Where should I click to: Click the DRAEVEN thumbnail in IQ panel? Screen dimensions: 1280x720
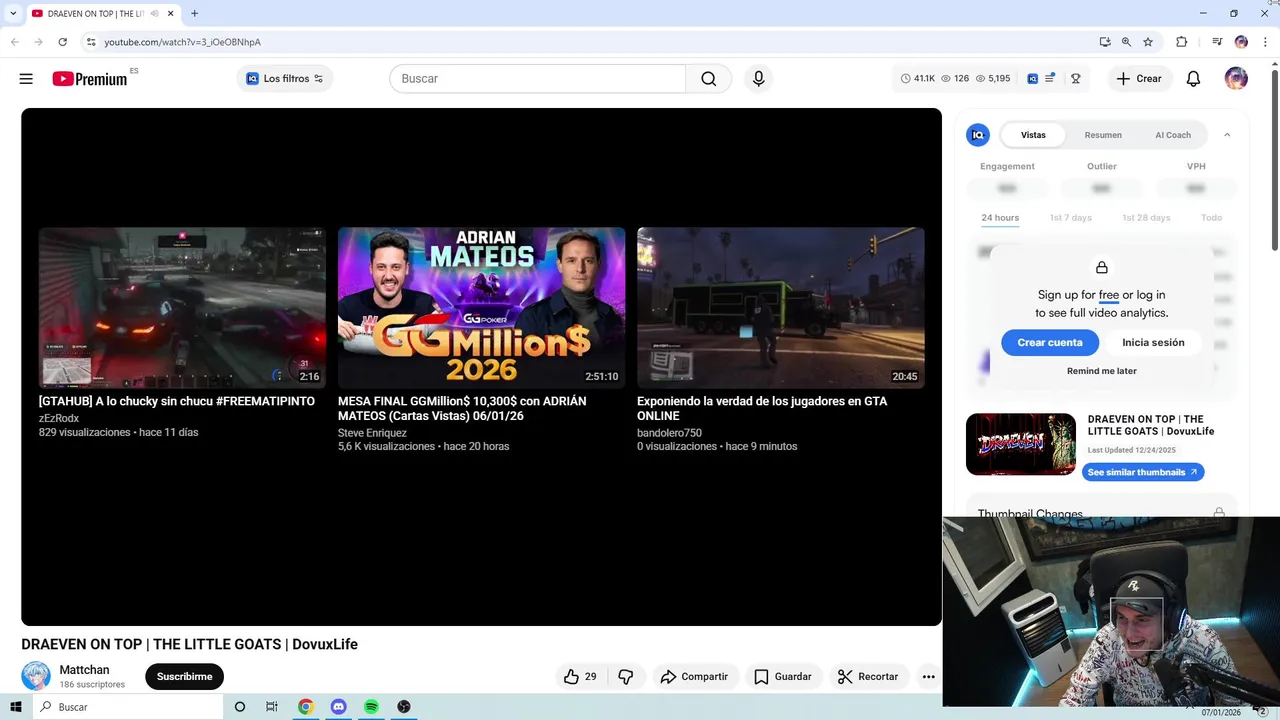pos(1021,444)
